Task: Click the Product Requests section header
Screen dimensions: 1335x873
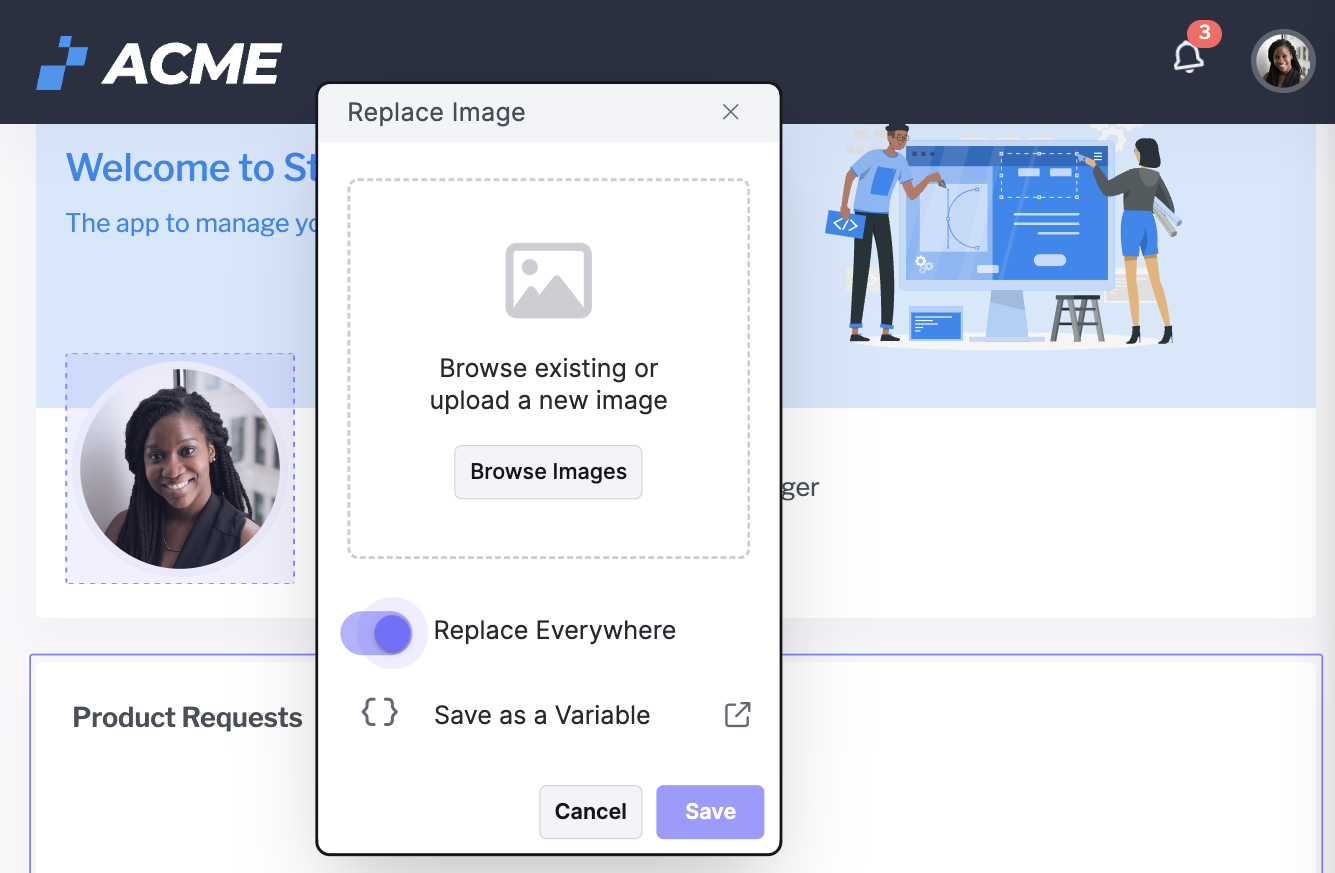Action: (187, 717)
